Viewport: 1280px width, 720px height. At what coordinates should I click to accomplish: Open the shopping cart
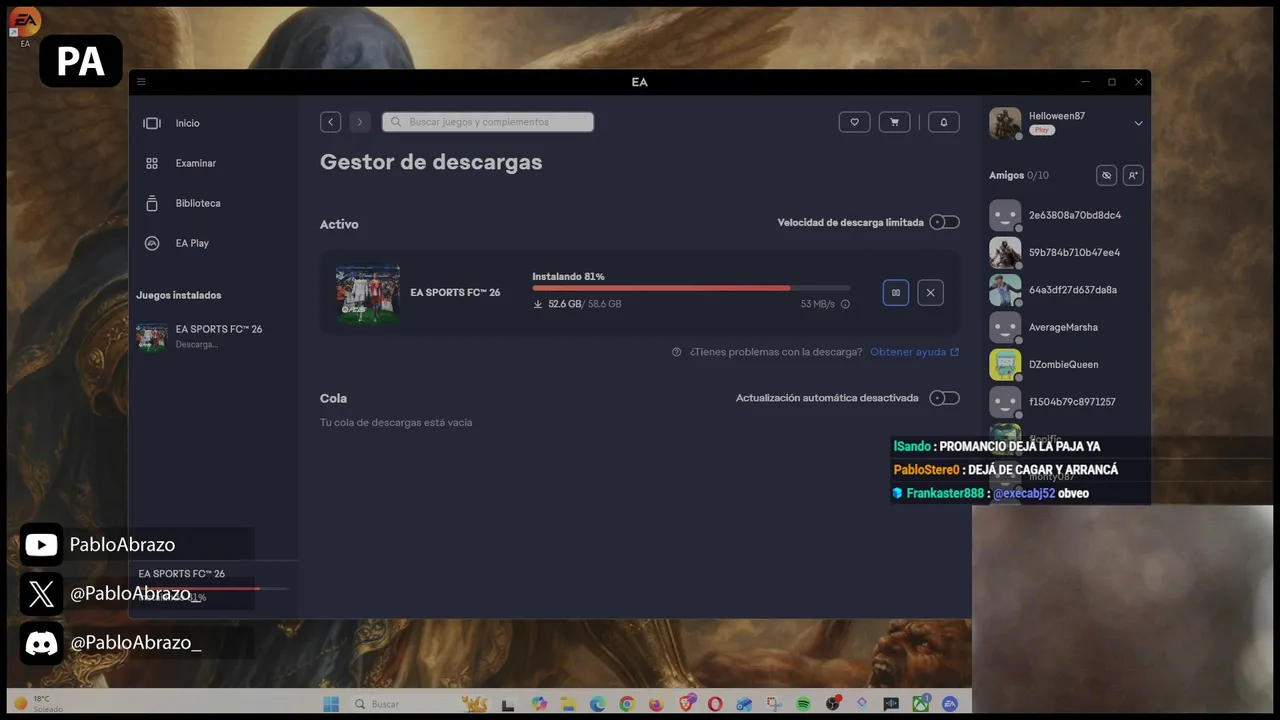894,122
